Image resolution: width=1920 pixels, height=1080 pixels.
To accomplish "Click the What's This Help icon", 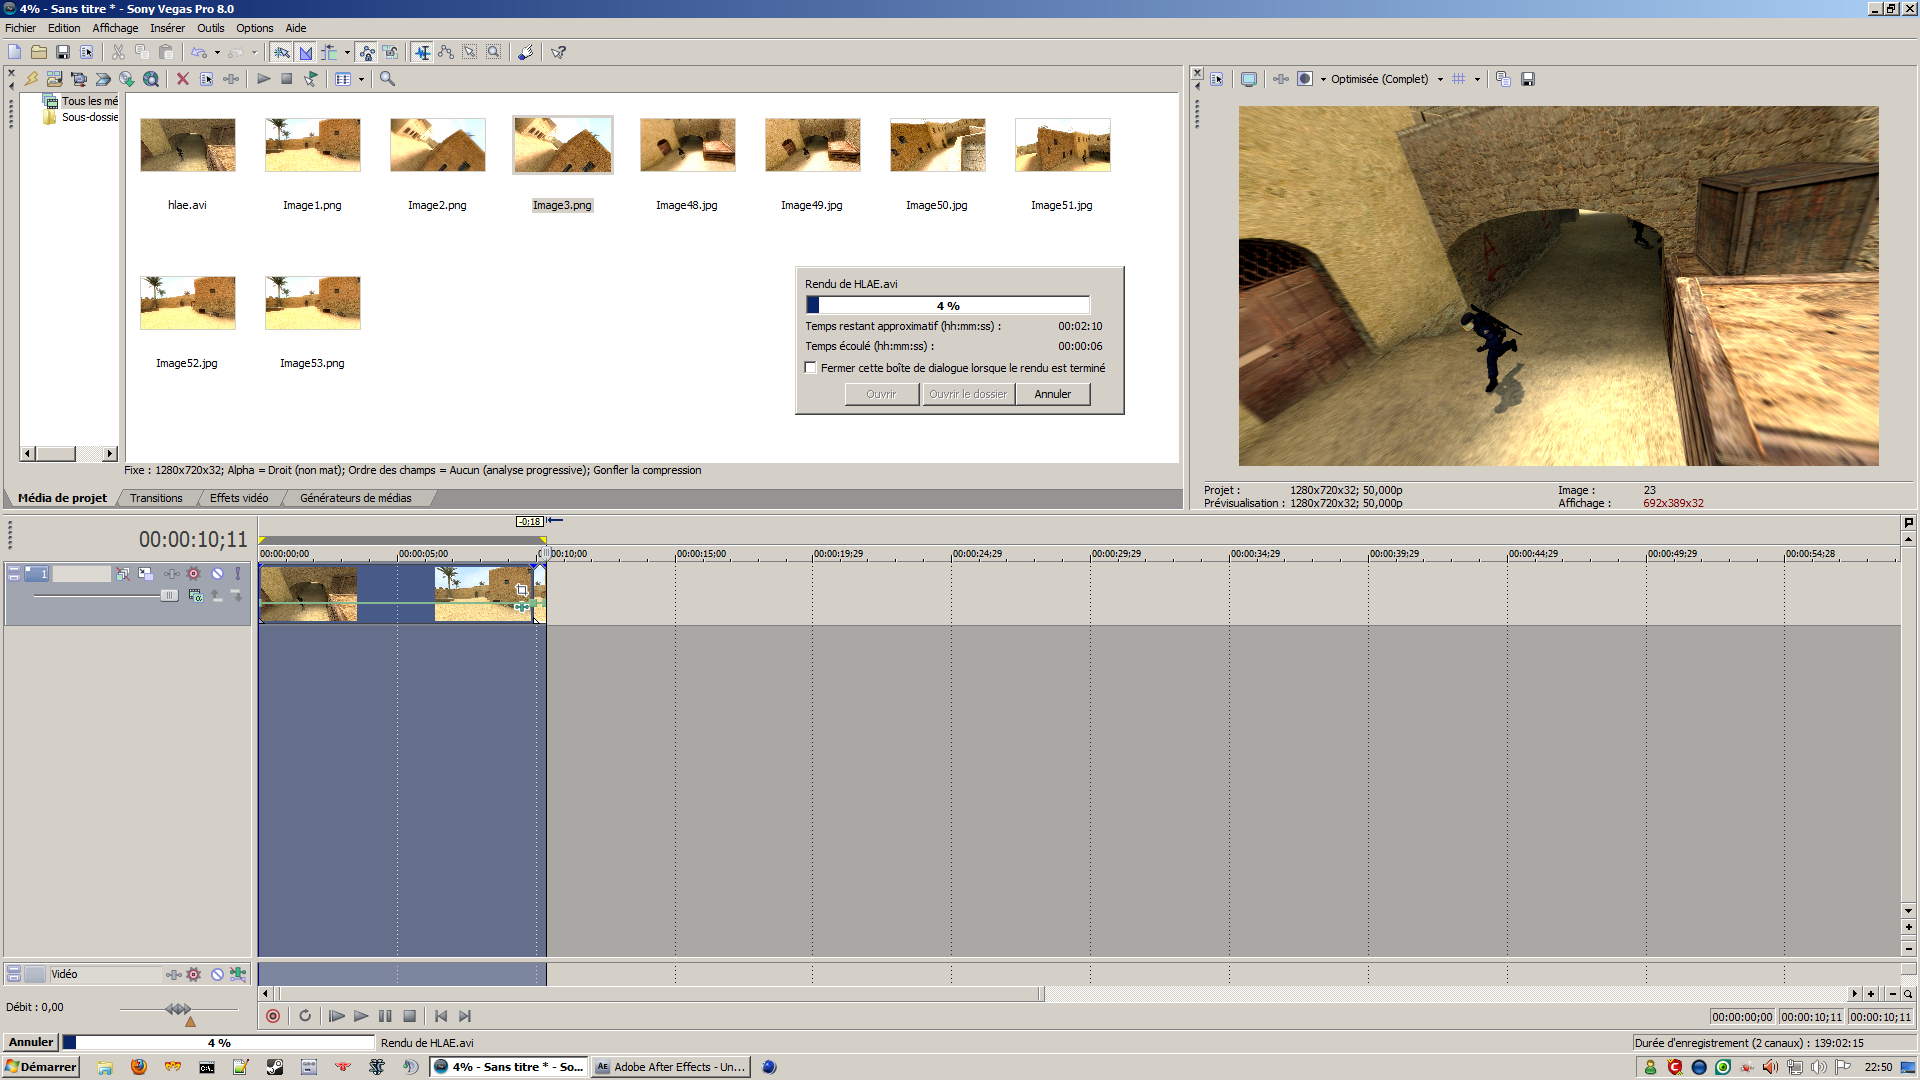I will coord(558,52).
